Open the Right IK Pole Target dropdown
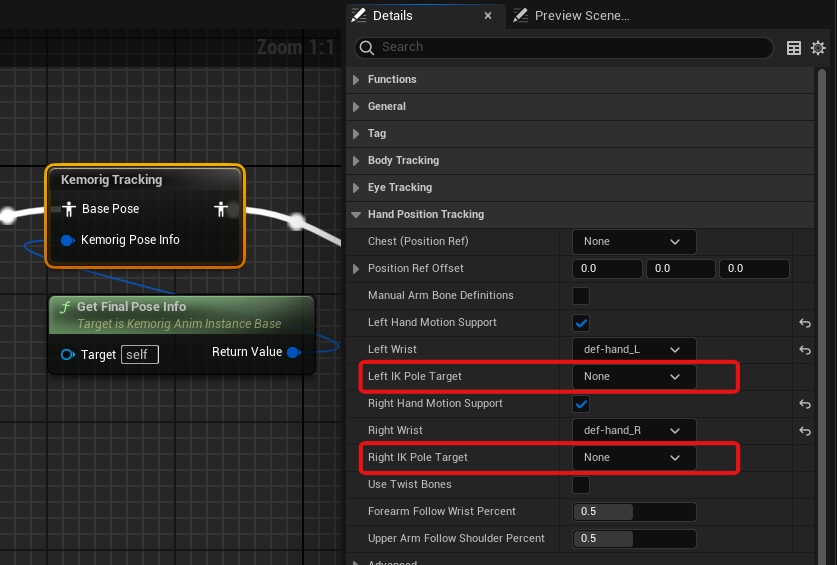The height and width of the screenshot is (565, 837). [633, 458]
